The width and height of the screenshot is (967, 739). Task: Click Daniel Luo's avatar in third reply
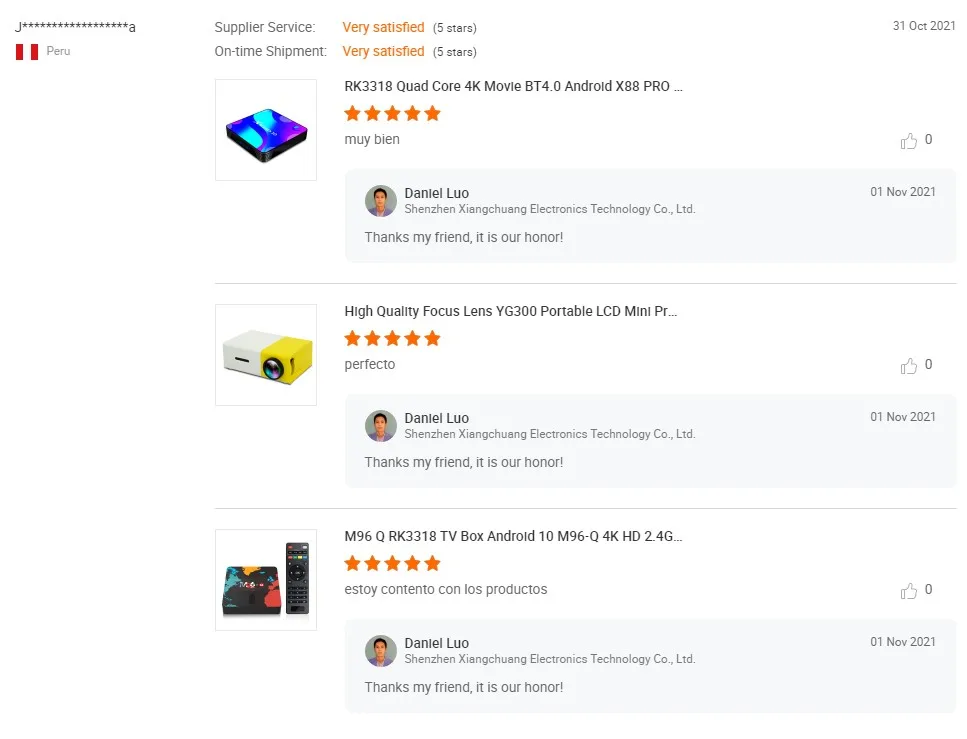pyautogui.click(x=381, y=651)
